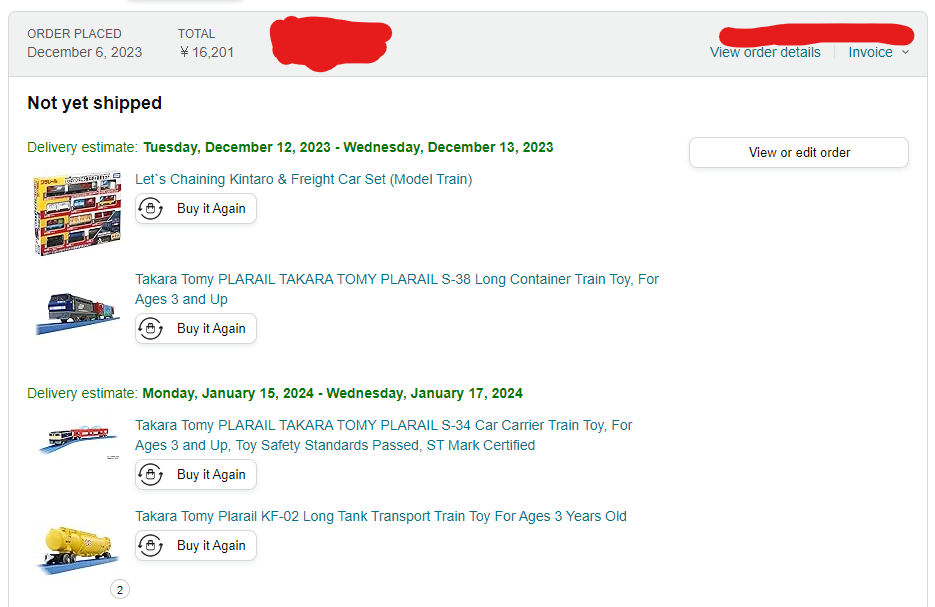Click Buy it Again icon for Car Carrier Train
This screenshot has width=935, height=607.
pos(151,475)
